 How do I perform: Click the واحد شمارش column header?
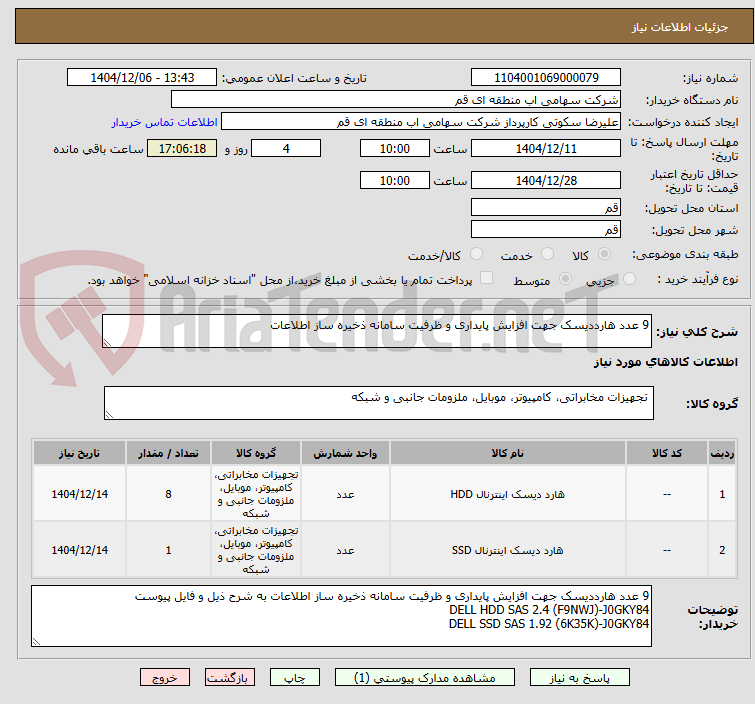(x=345, y=453)
